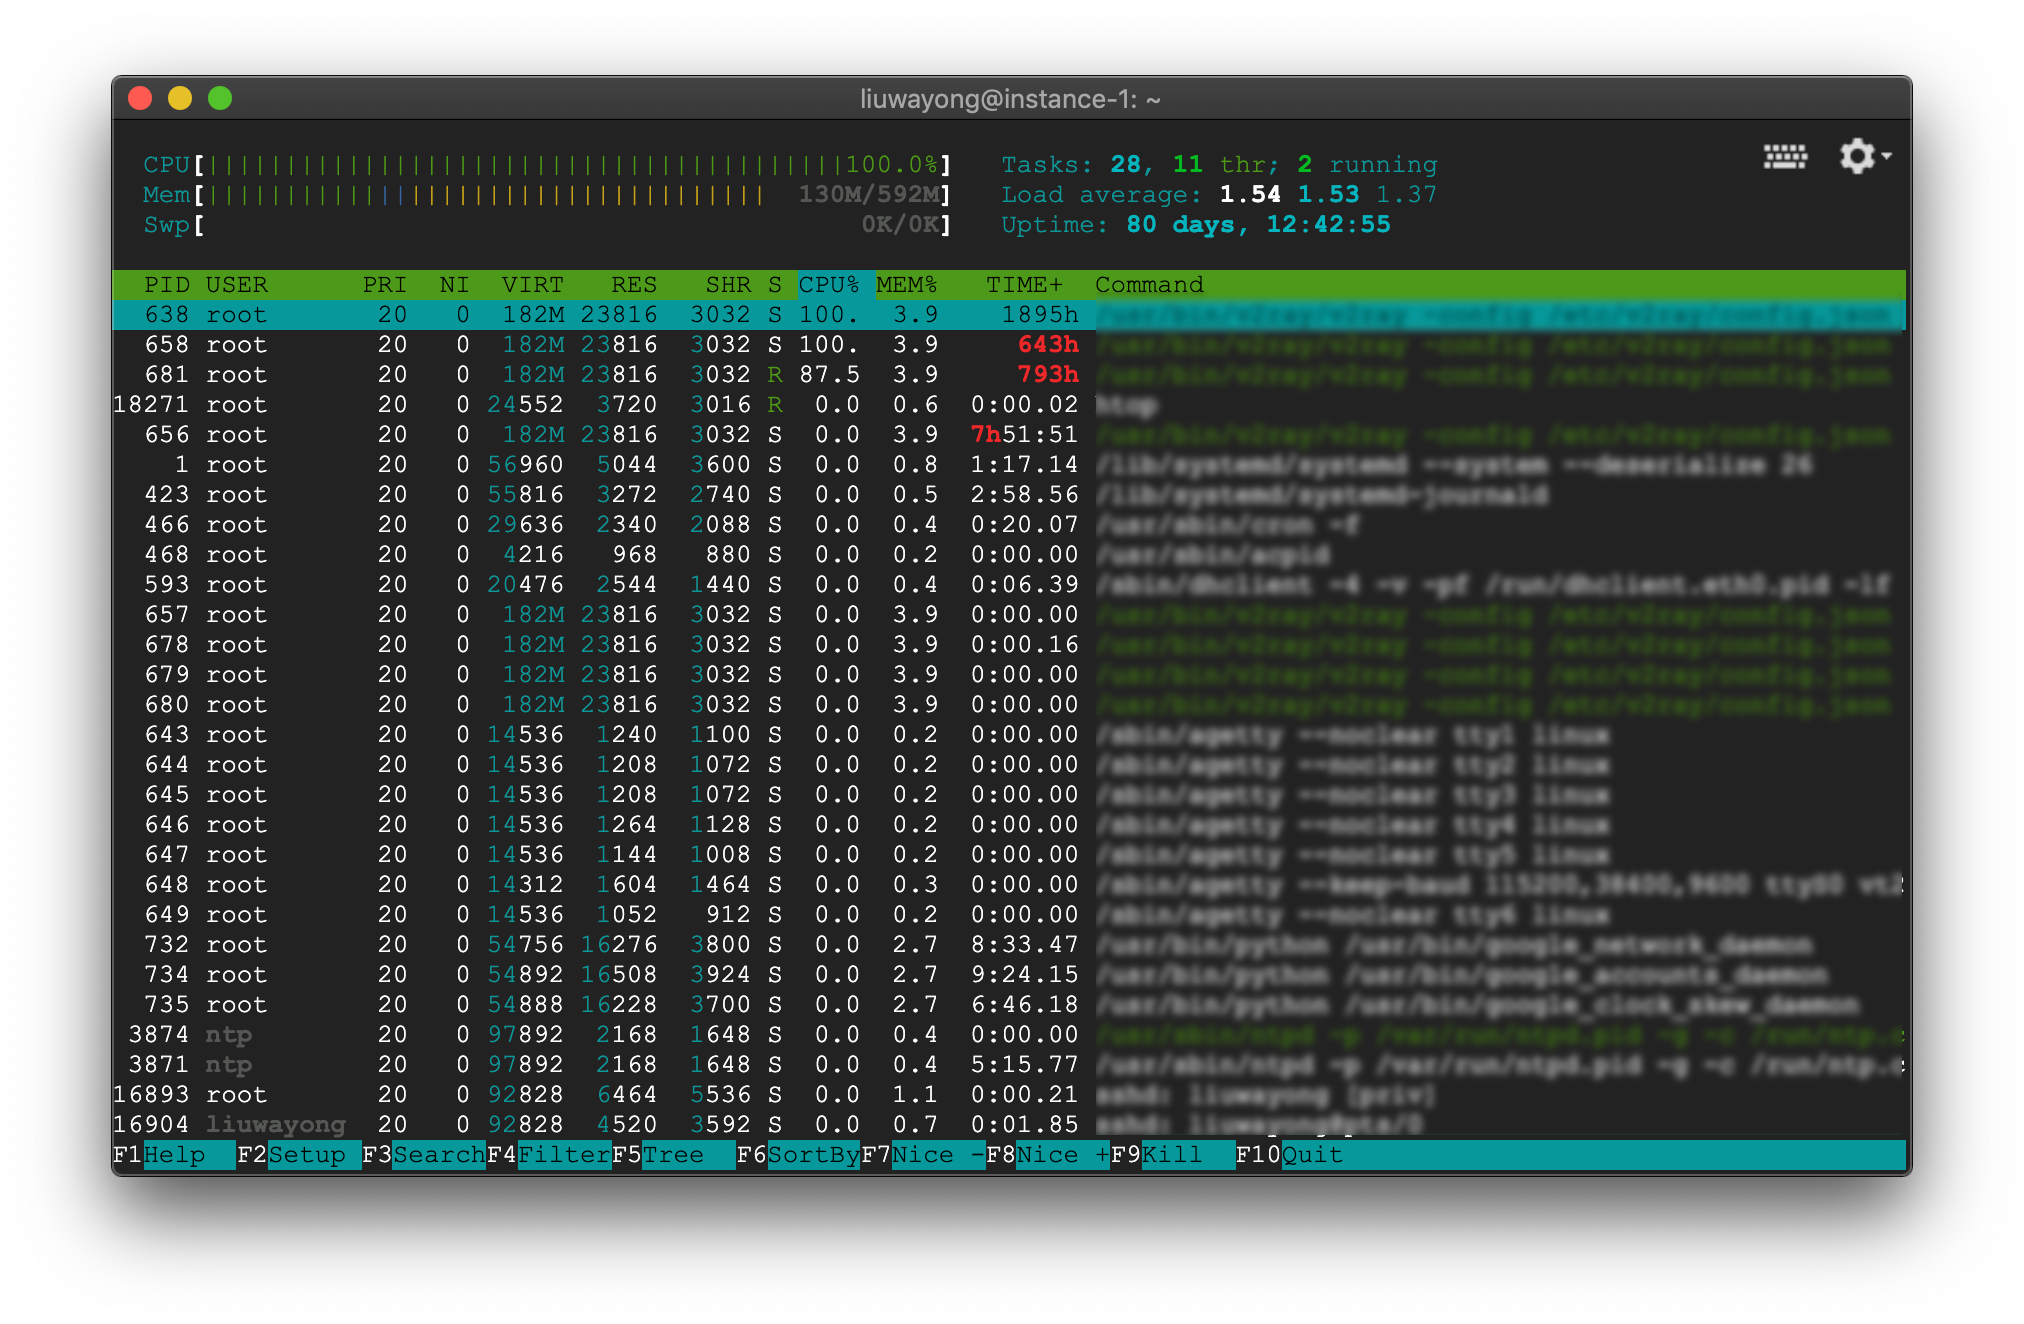Select F9 Kill in footer bar
Screen dimensions: 2024x1324
pos(1173,1155)
